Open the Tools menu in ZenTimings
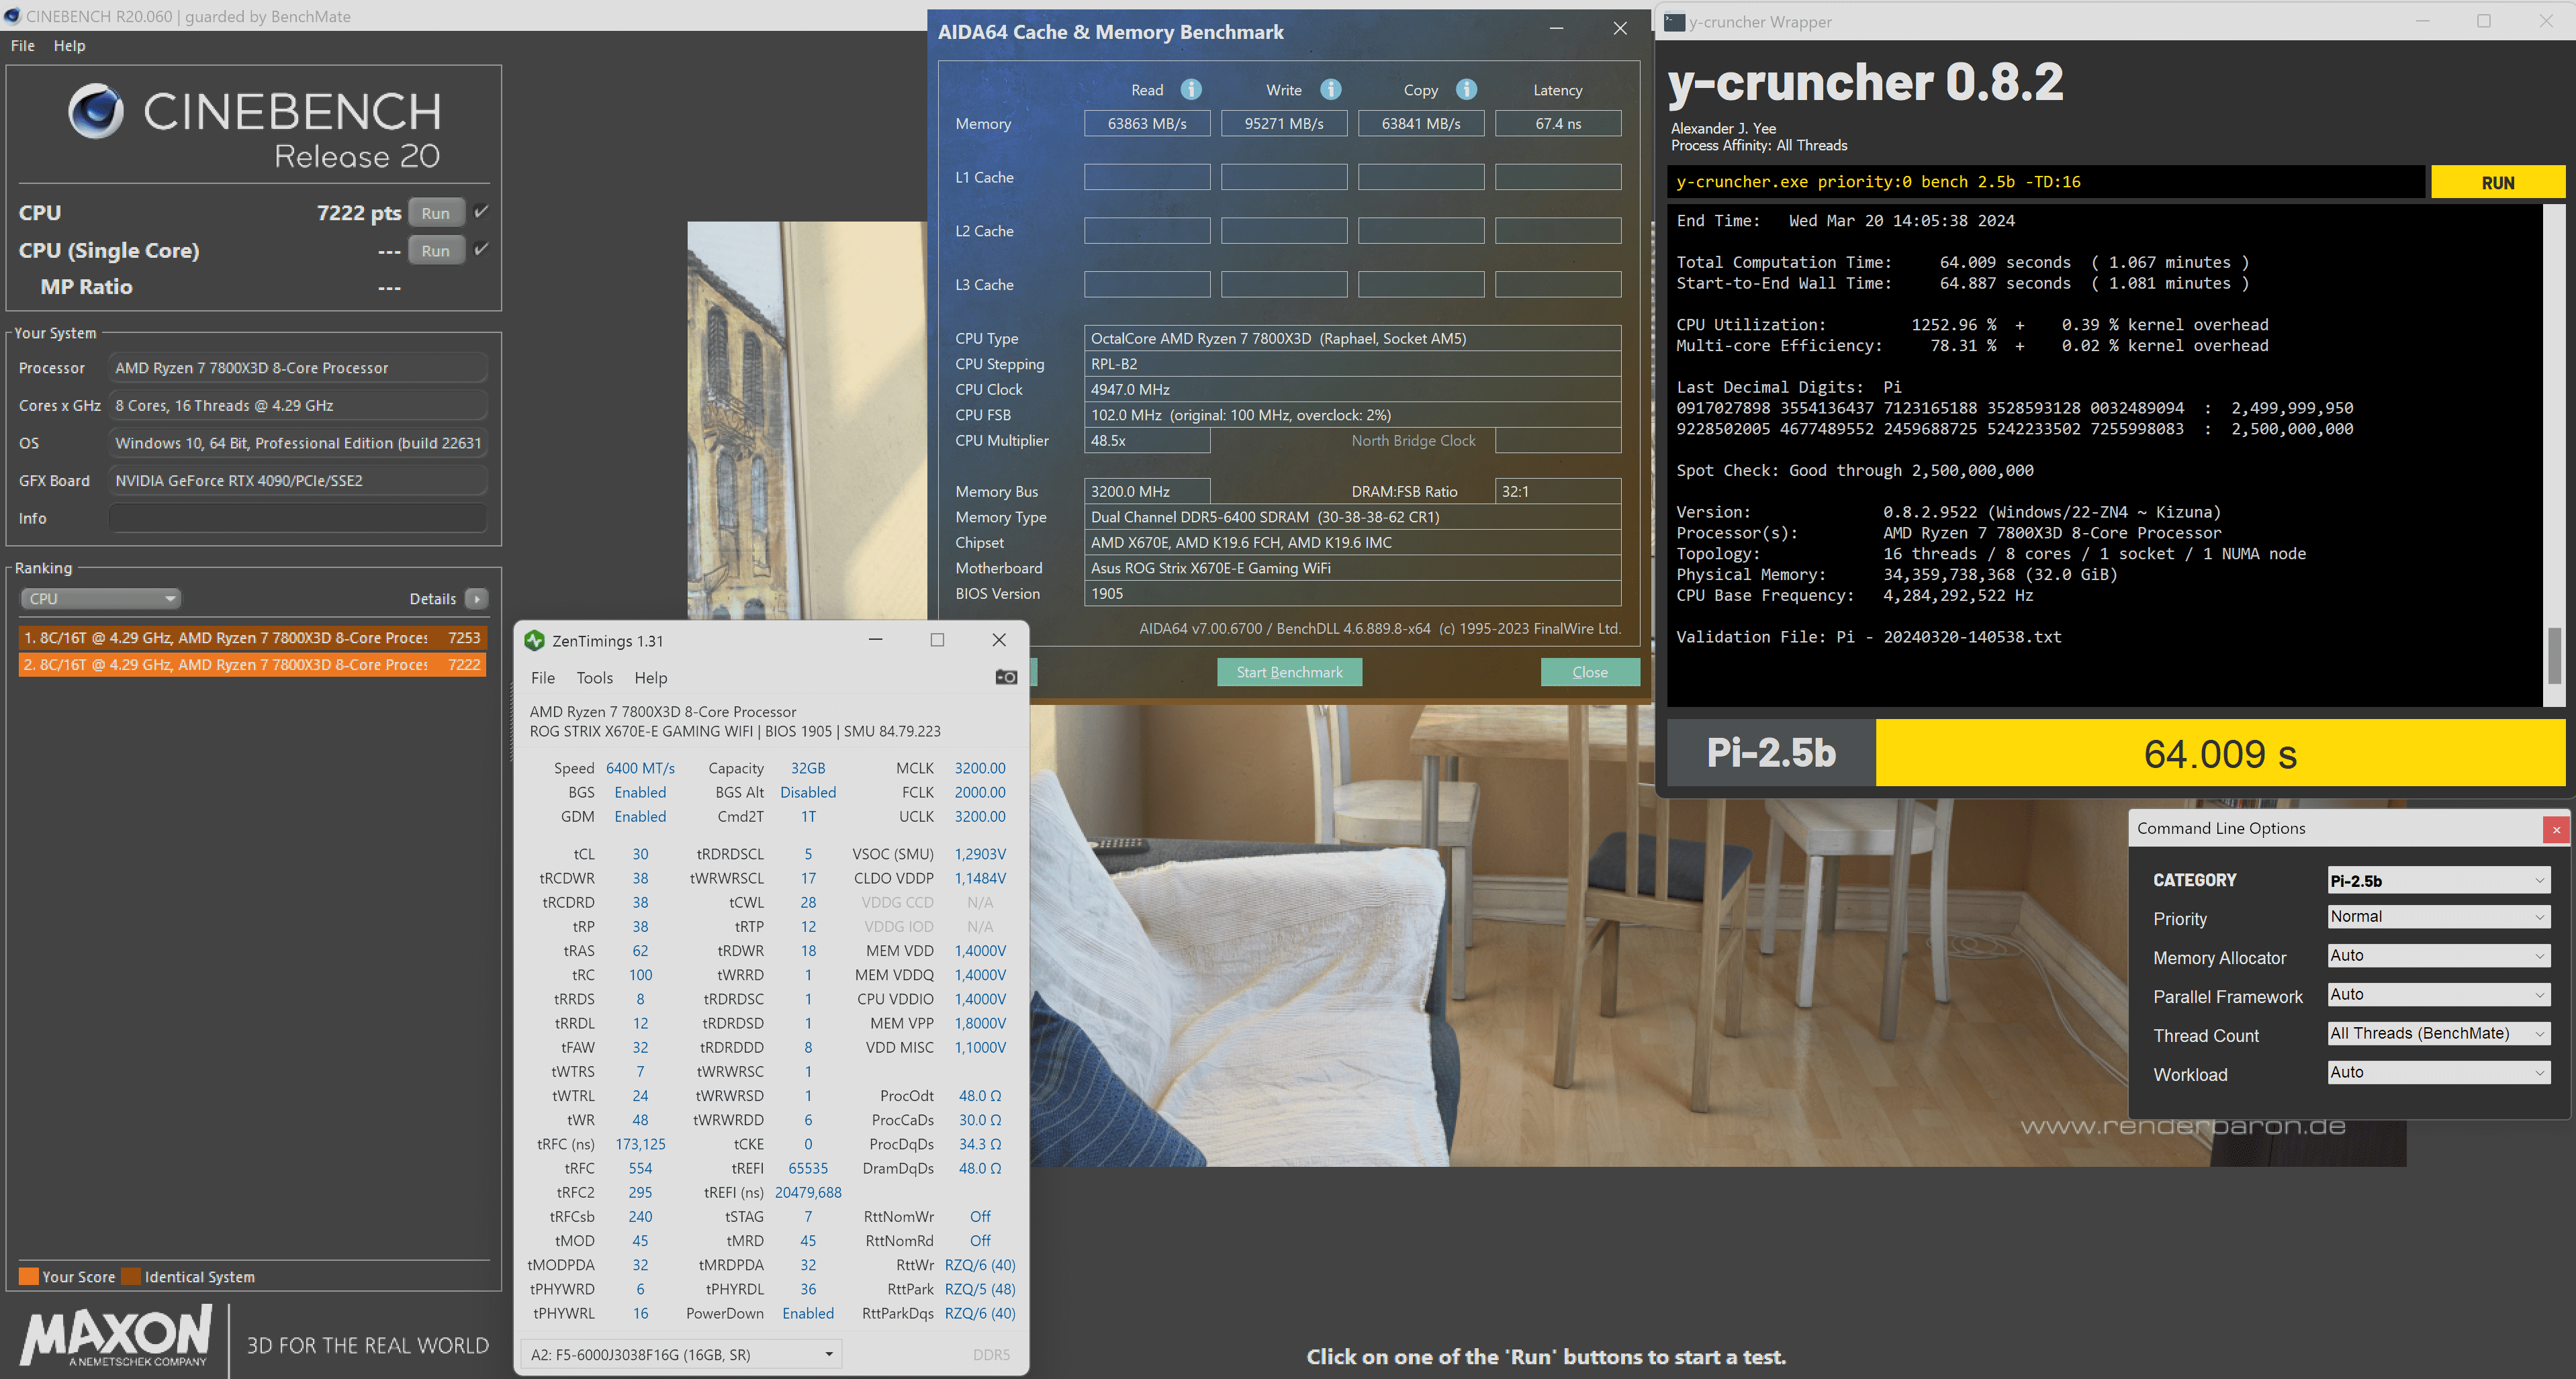Screen dimensions: 2576x1379 point(594,678)
